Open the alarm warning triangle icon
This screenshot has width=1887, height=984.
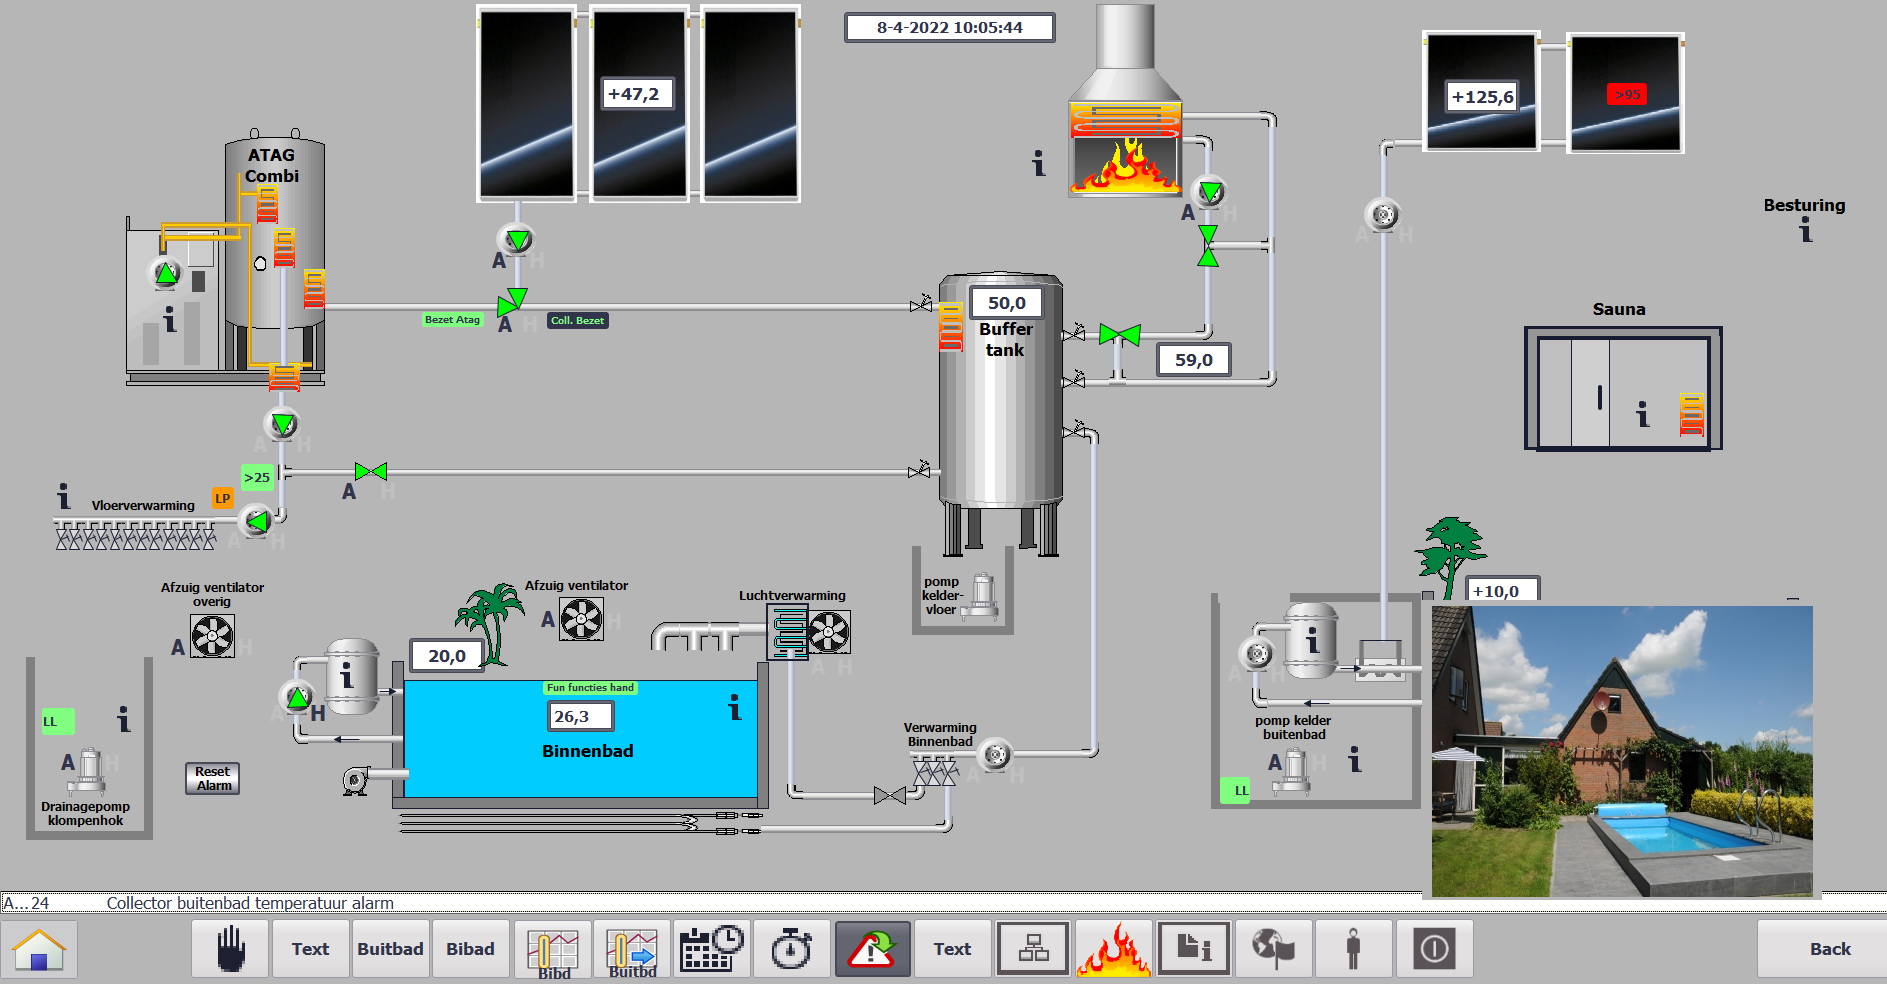point(872,949)
